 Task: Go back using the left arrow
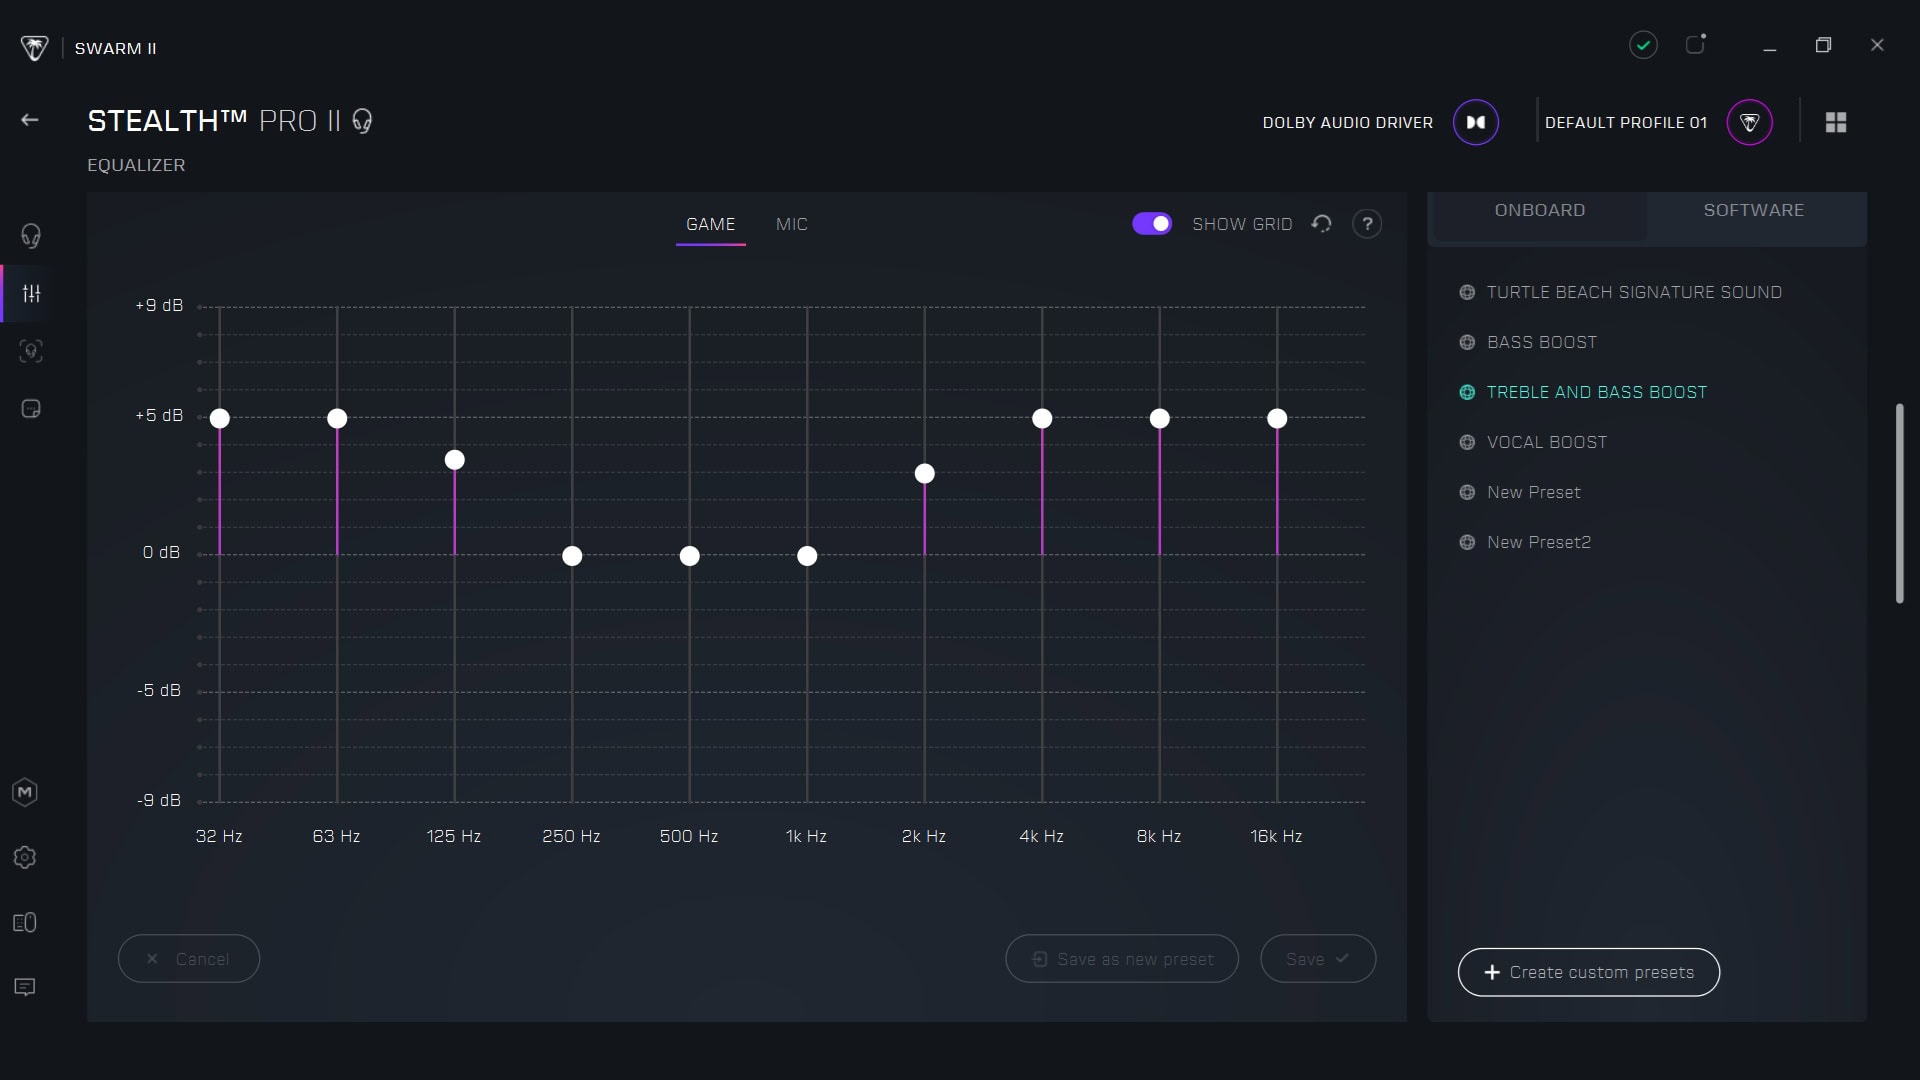(30, 121)
